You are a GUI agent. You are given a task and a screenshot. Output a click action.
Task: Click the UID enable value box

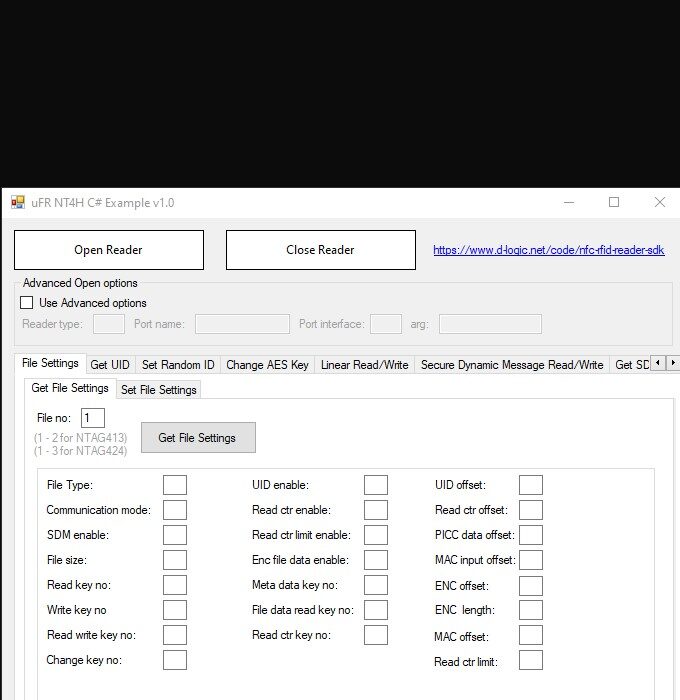point(375,485)
